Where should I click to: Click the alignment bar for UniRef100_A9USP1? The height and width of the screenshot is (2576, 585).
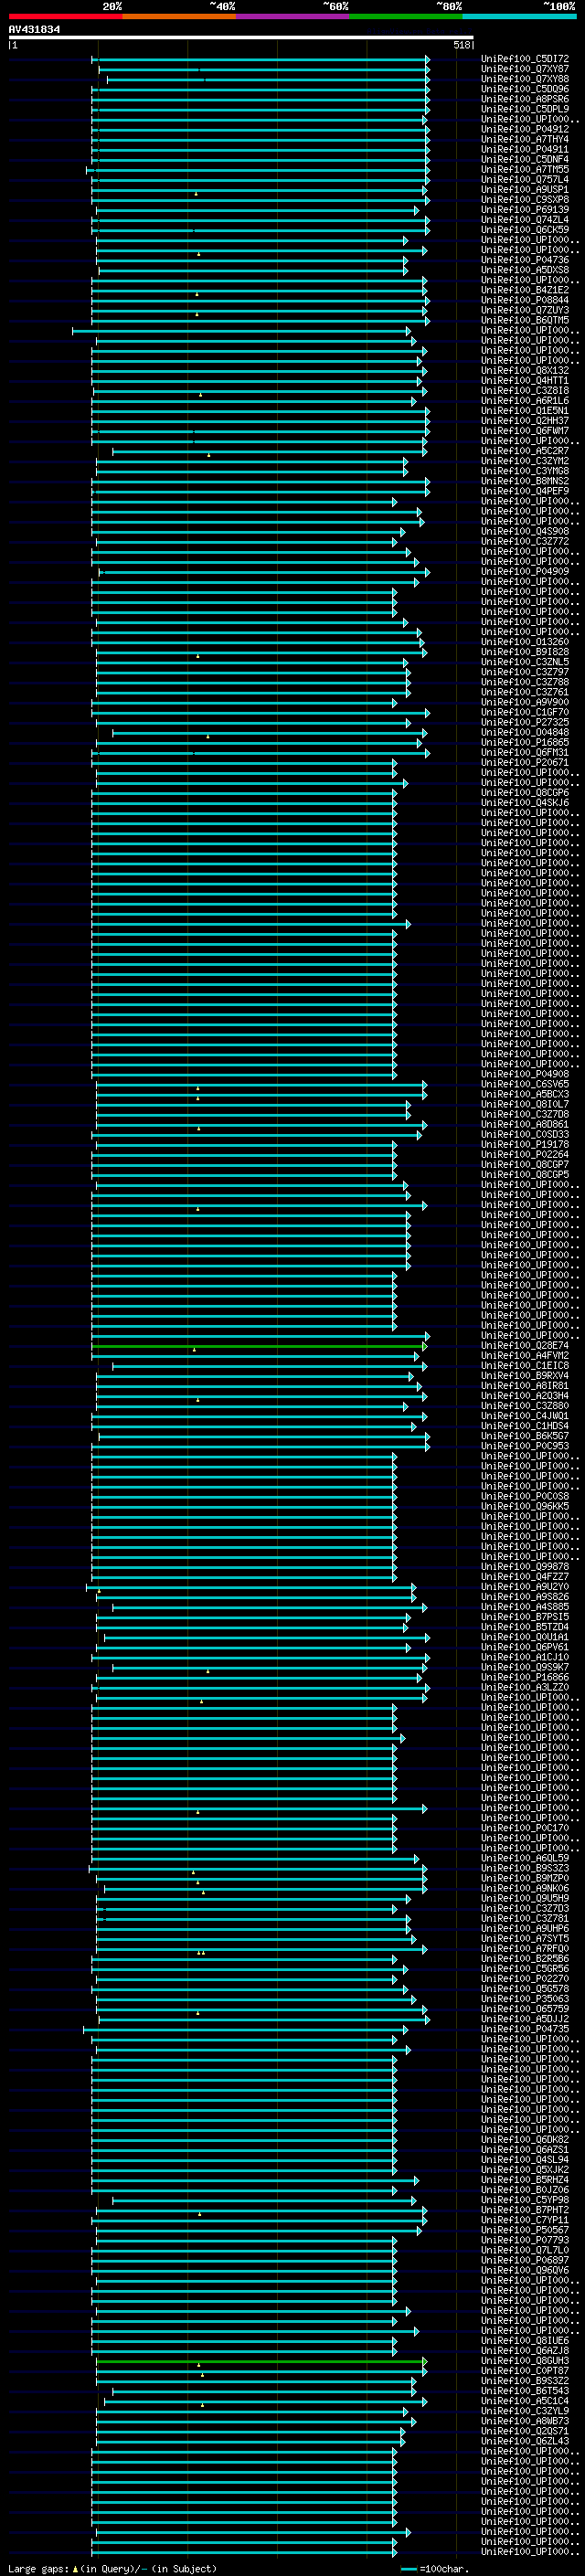click(x=259, y=190)
